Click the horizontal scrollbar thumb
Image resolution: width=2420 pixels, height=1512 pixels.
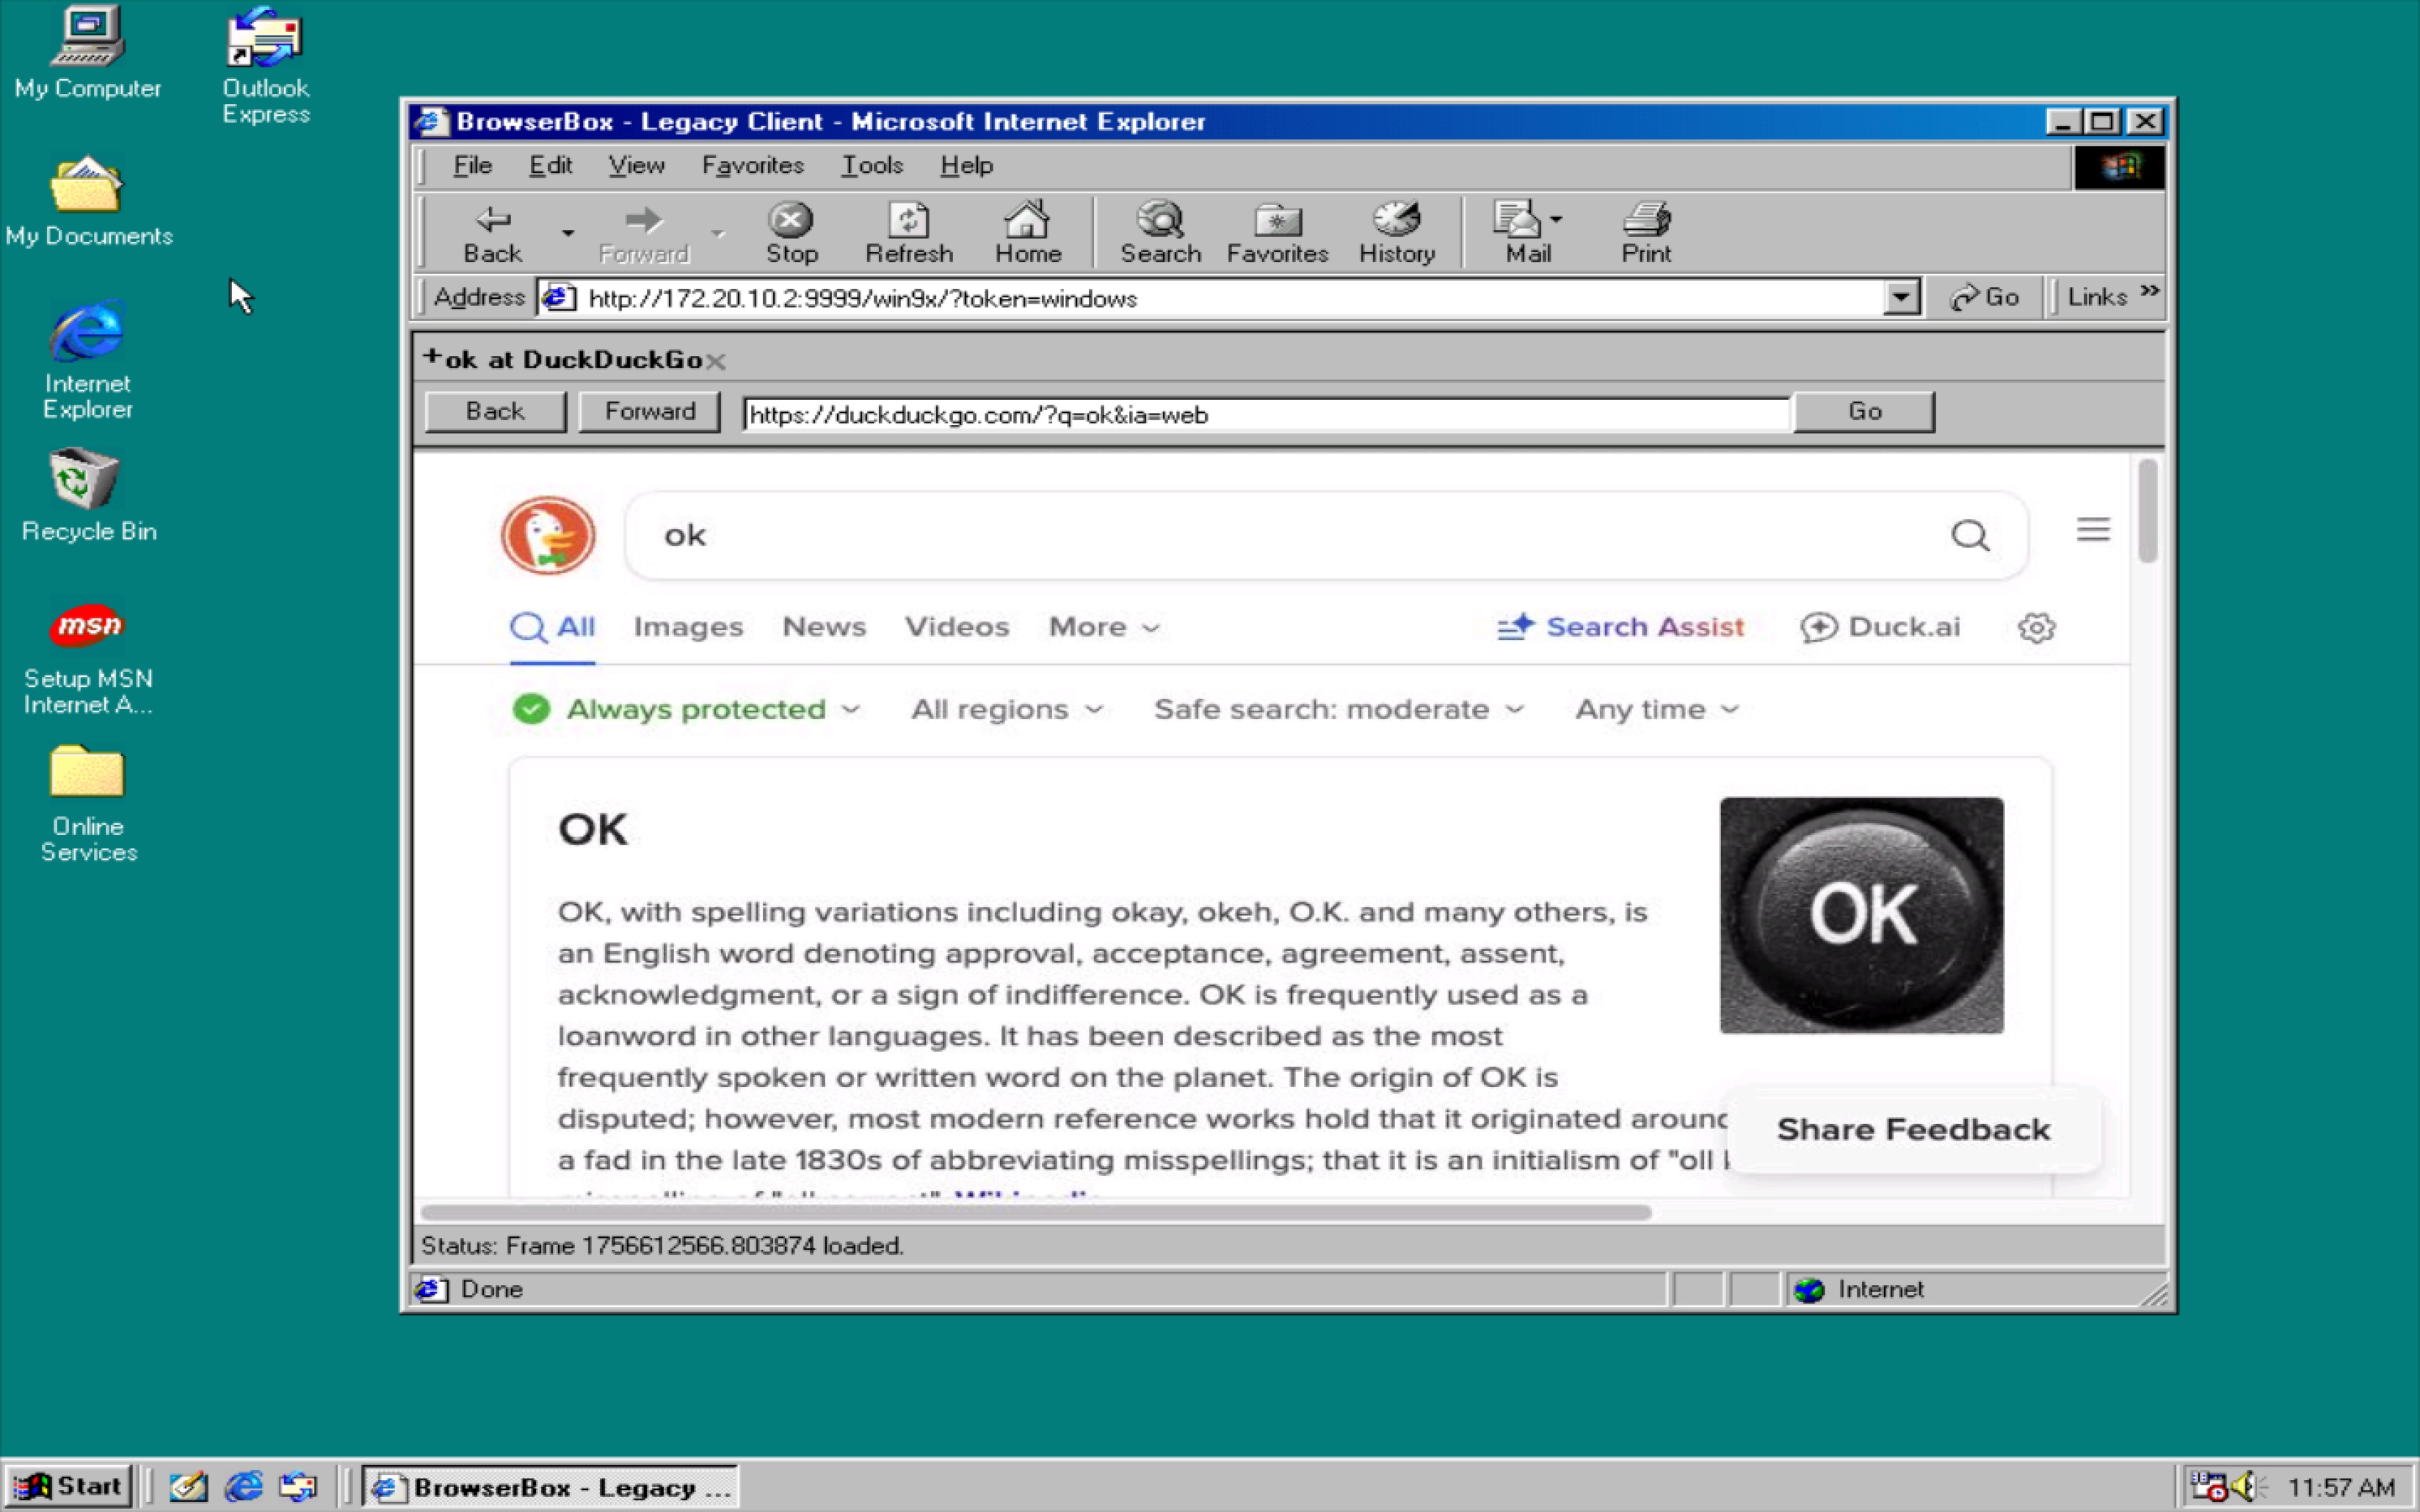pos(1036,1212)
